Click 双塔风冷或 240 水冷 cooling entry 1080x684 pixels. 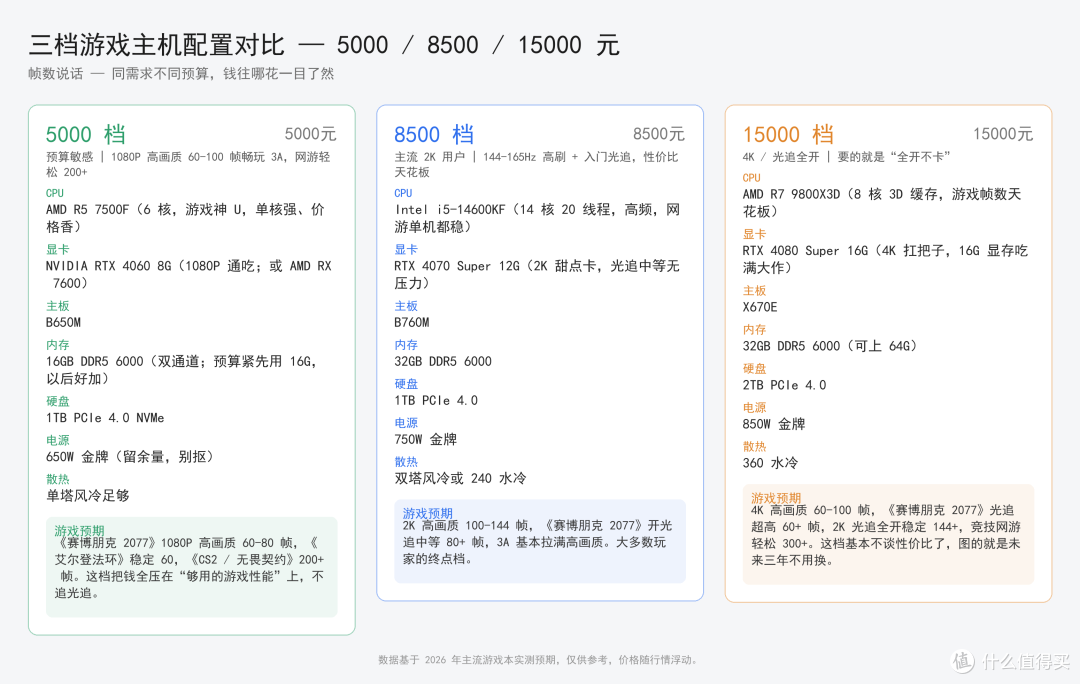[460, 478]
